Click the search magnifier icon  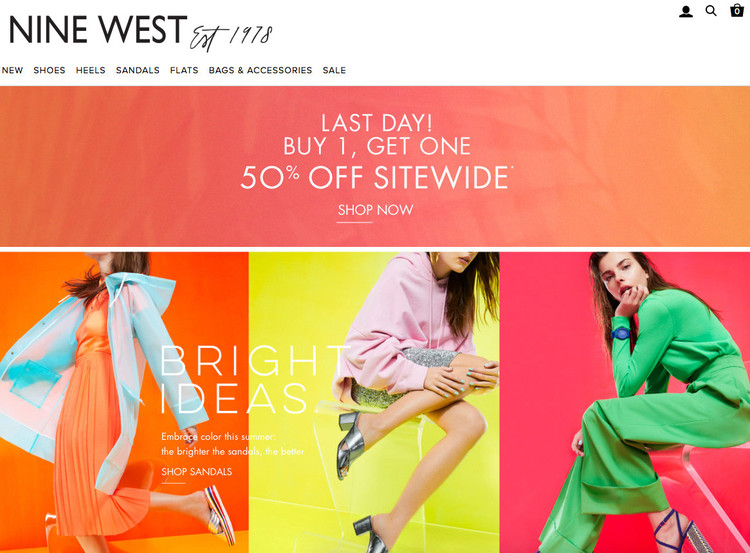pyautogui.click(x=711, y=11)
